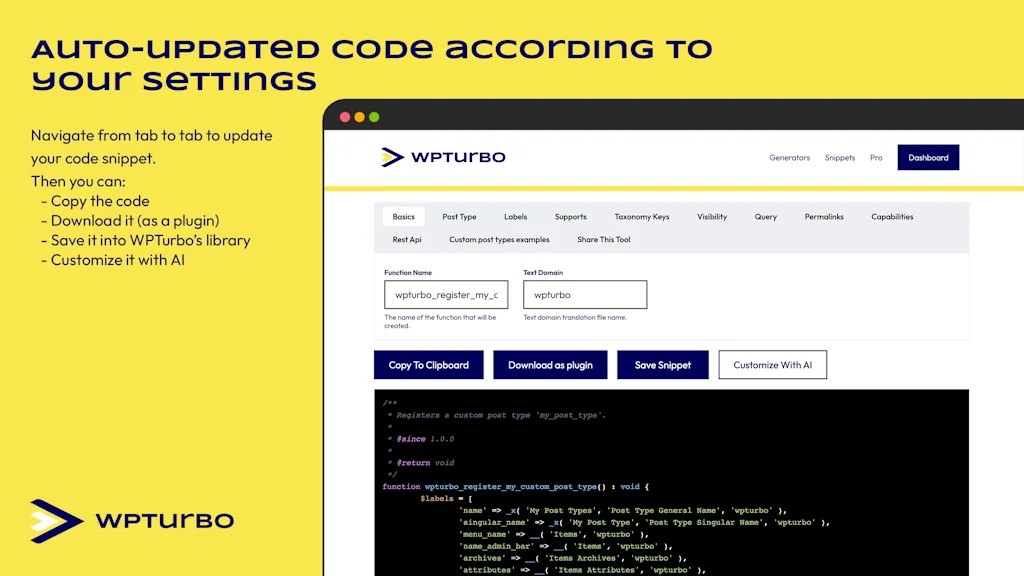Image resolution: width=1024 pixels, height=576 pixels.
Task: Click the Customize With AI button
Action: (x=772, y=364)
